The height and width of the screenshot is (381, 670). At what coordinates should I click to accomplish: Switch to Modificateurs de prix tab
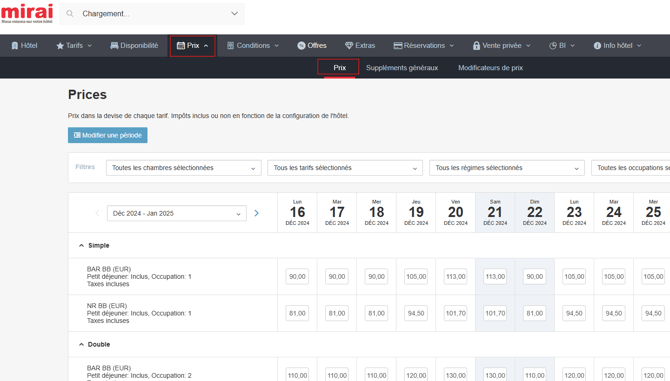[491, 68]
